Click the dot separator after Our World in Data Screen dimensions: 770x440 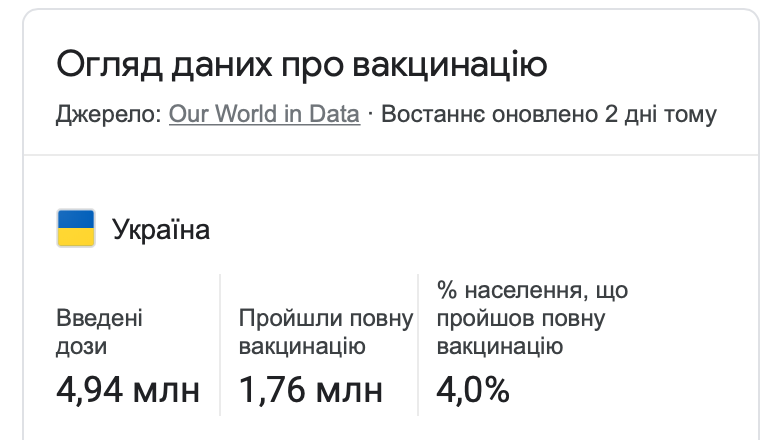click(x=370, y=114)
